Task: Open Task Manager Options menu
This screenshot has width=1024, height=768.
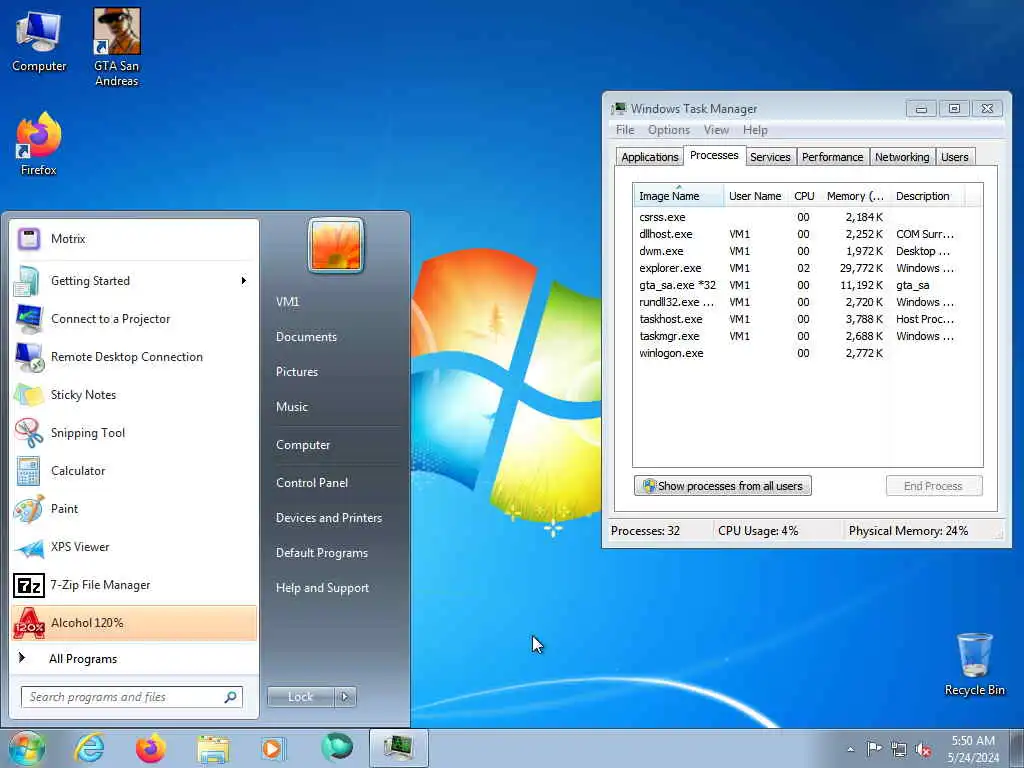Action: point(669,130)
